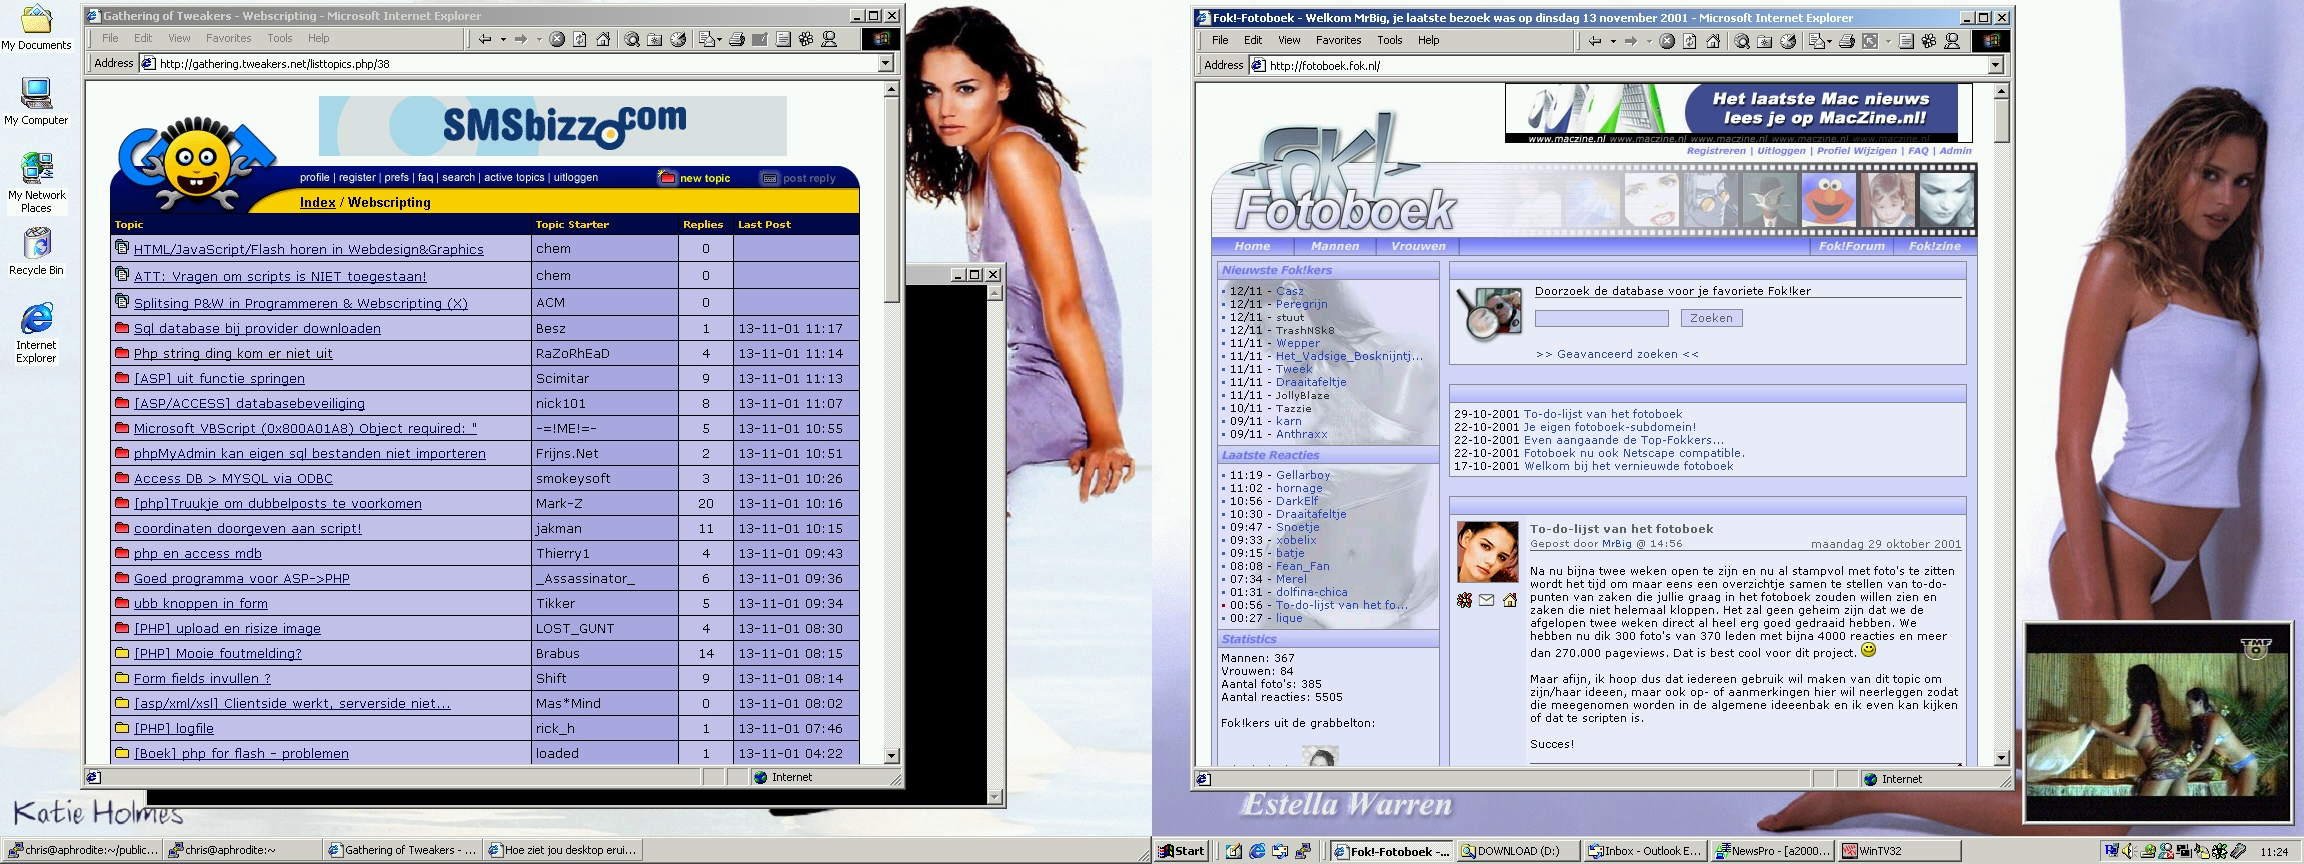Open Search pane in Fok!-Fotoboek window
Screen dimensions: 2304x864
(x=1742, y=41)
